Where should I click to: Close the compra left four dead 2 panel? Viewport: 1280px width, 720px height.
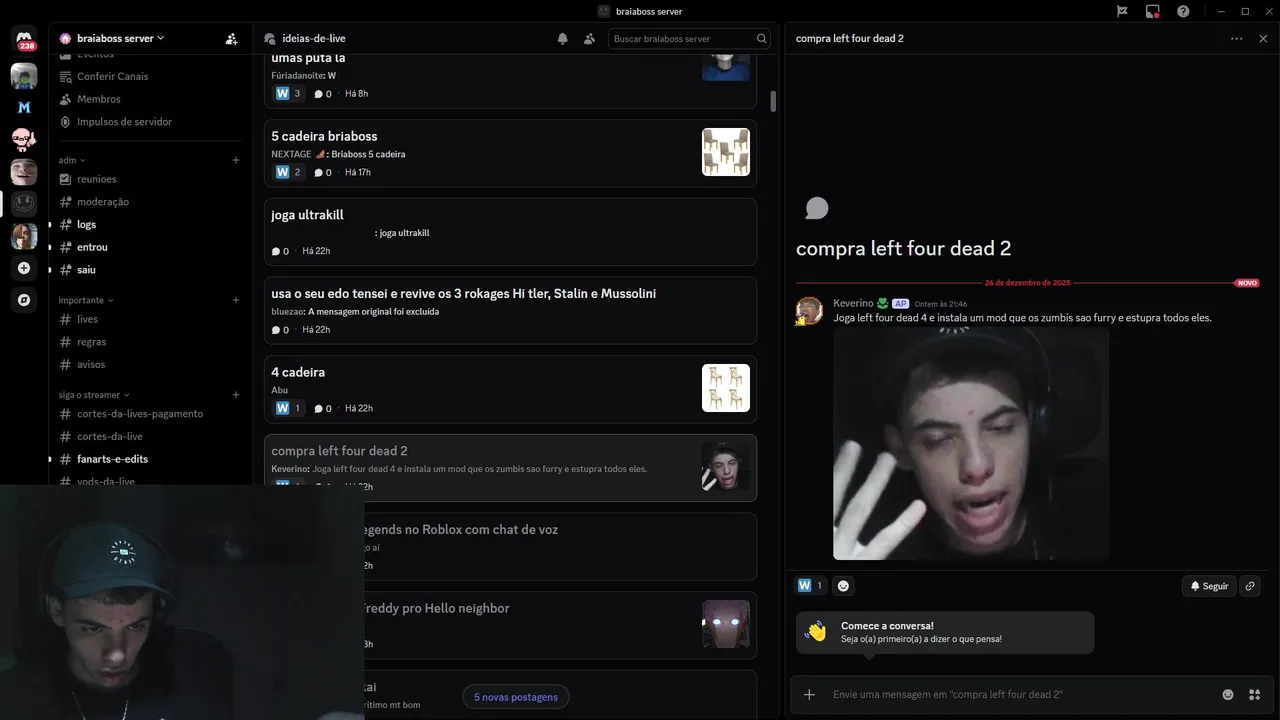[x=1263, y=39]
